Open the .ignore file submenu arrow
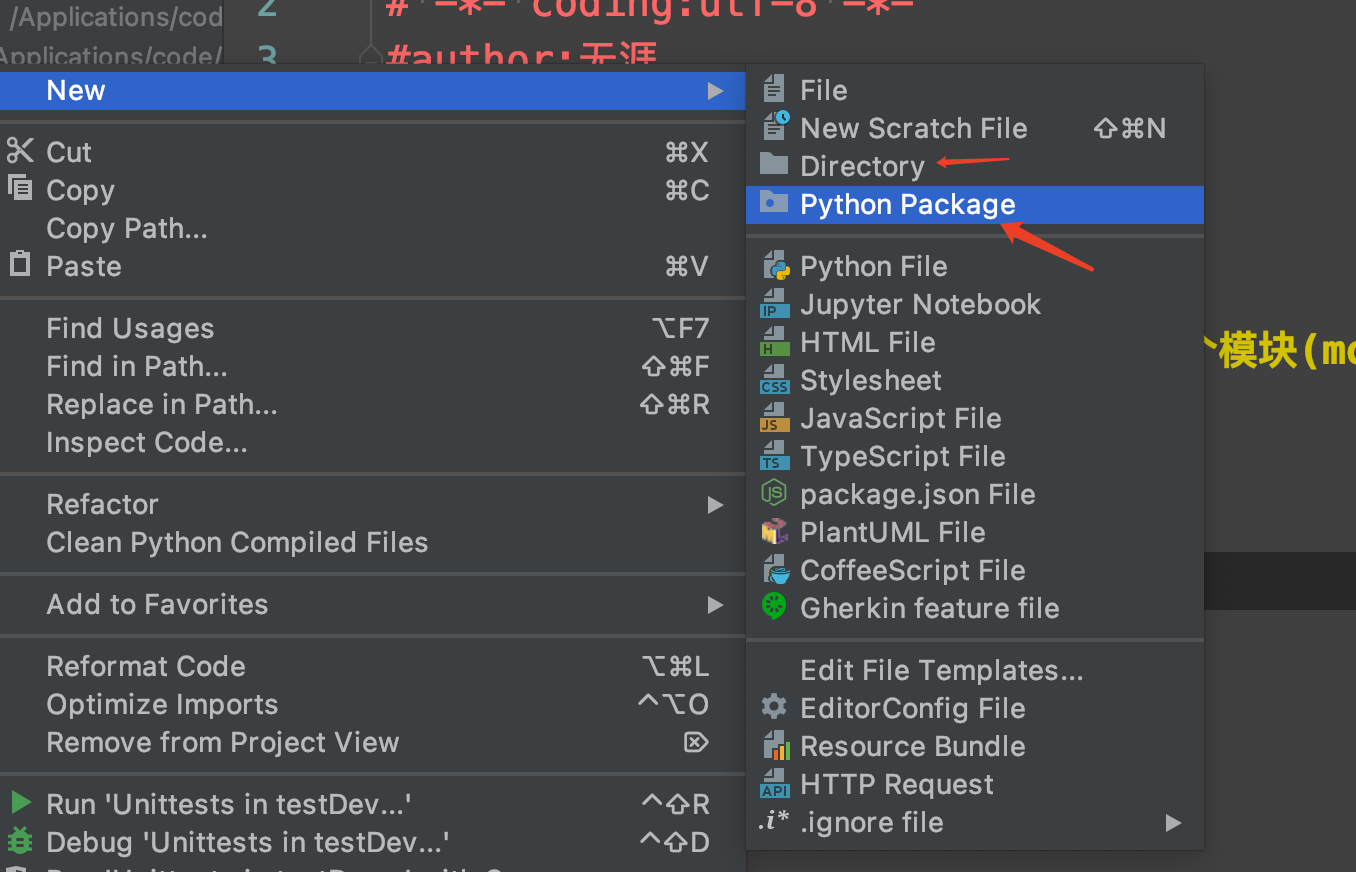The image size is (1356, 872). coord(1173,823)
